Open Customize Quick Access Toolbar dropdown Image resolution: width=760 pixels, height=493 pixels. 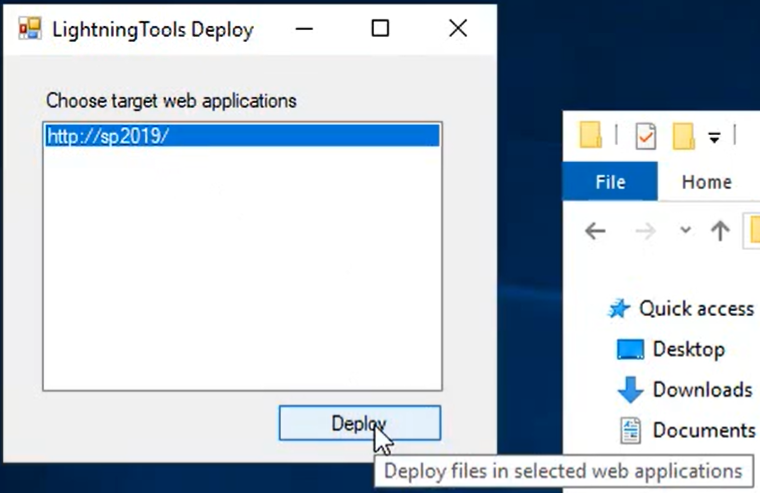coord(714,138)
